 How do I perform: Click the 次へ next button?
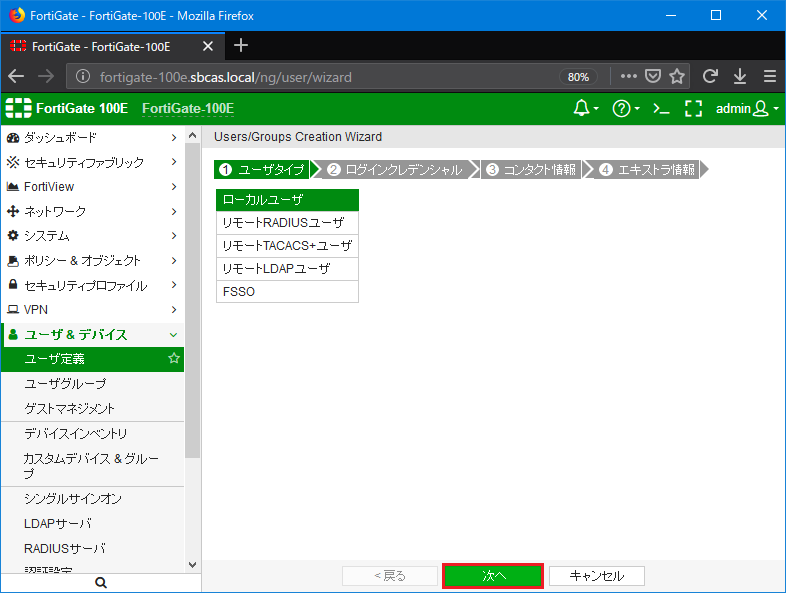[493, 576]
